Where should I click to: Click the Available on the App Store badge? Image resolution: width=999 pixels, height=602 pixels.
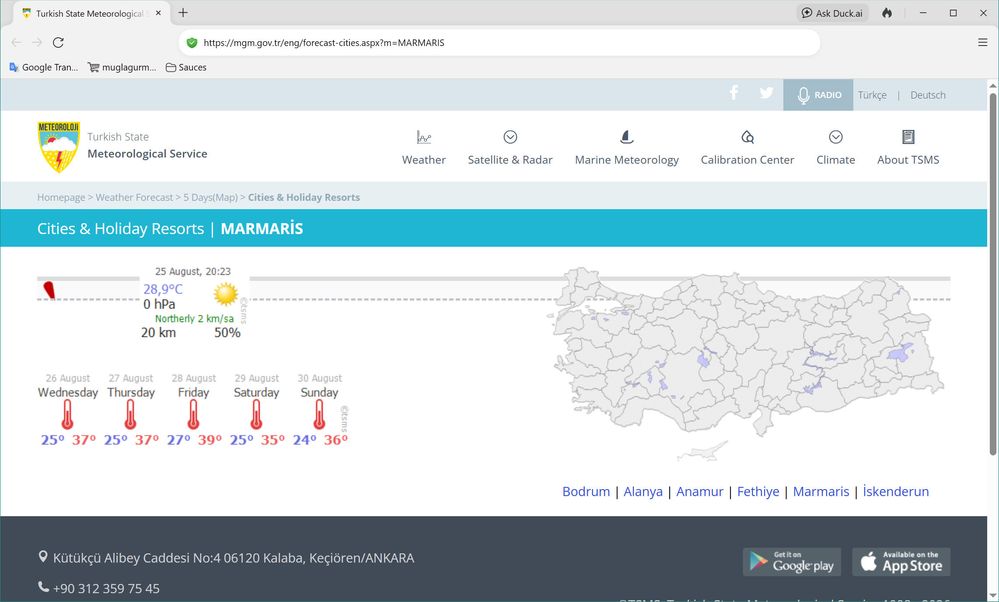tap(901, 562)
